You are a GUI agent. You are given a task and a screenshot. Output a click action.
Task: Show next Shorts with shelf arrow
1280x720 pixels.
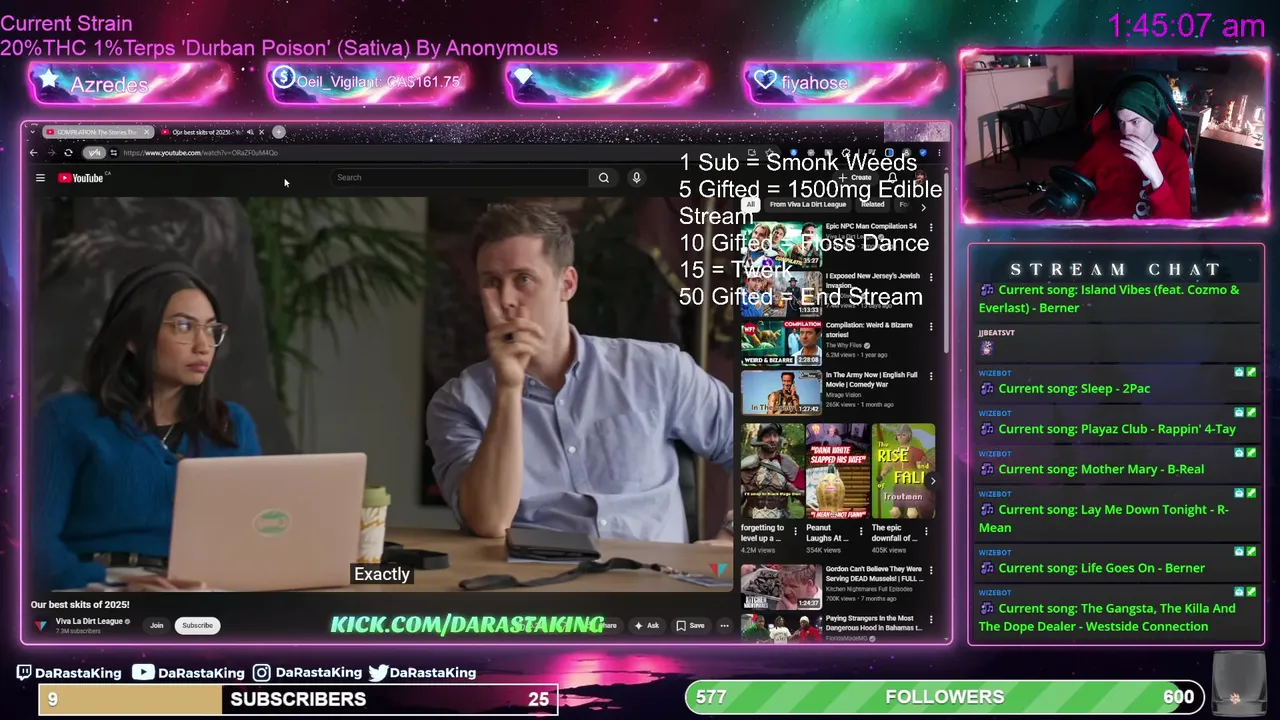932,481
